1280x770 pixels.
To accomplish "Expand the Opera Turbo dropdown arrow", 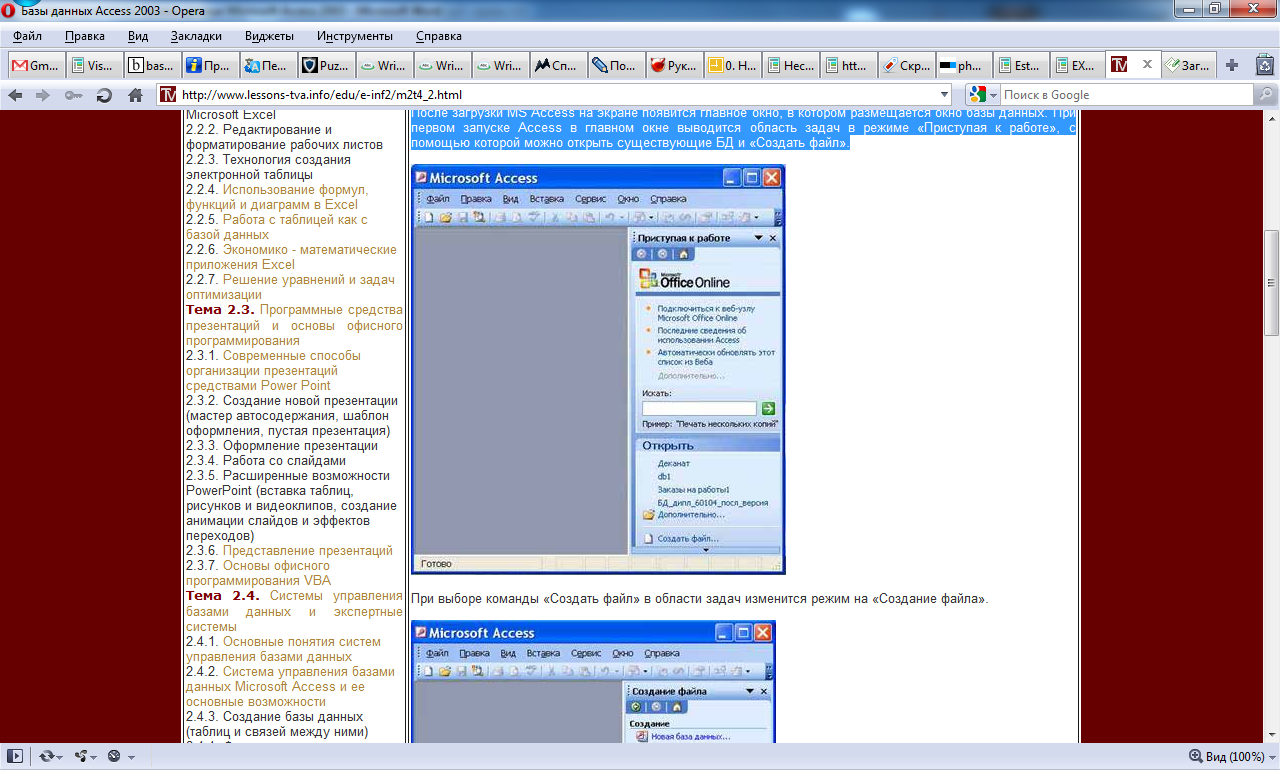I will click(130, 757).
